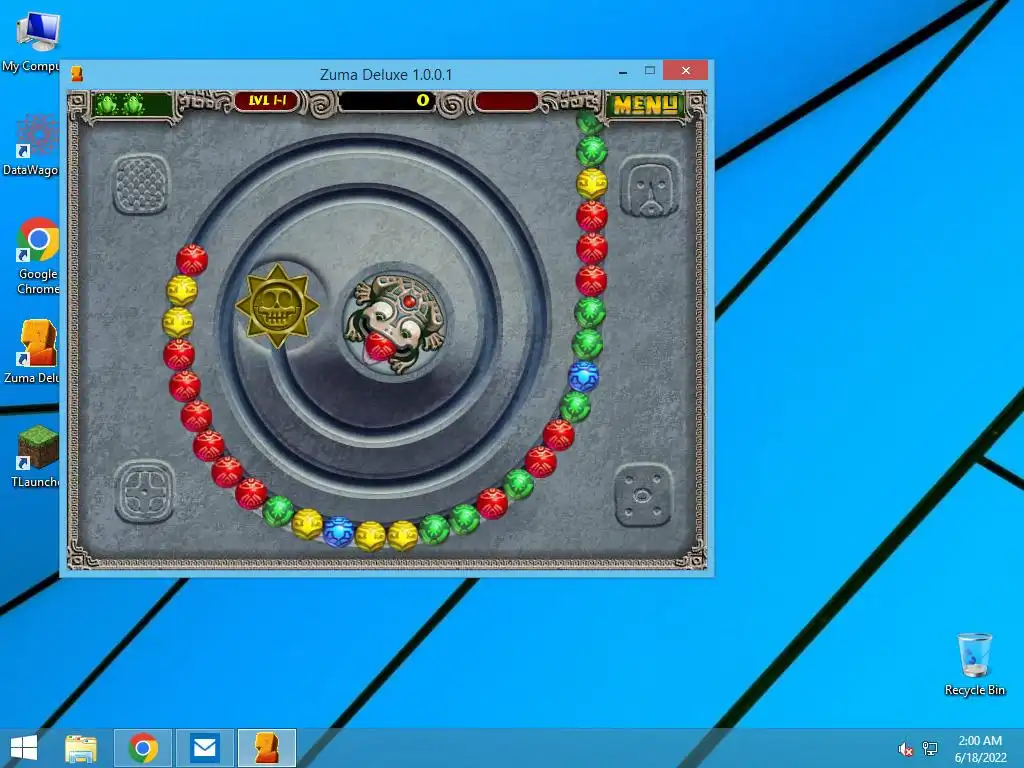The image size is (1024, 768).
Task: Maximize the Zuma Deluxe window
Action: coord(650,71)
